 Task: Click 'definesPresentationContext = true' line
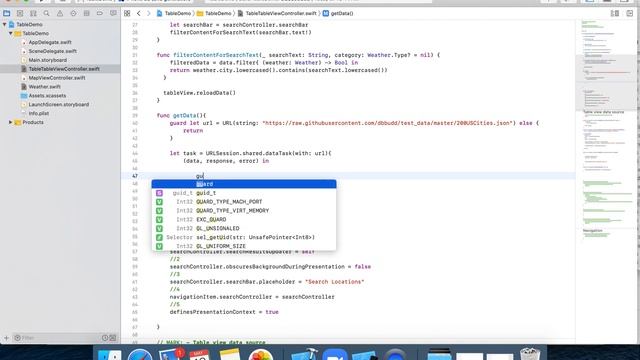[224, 312]
